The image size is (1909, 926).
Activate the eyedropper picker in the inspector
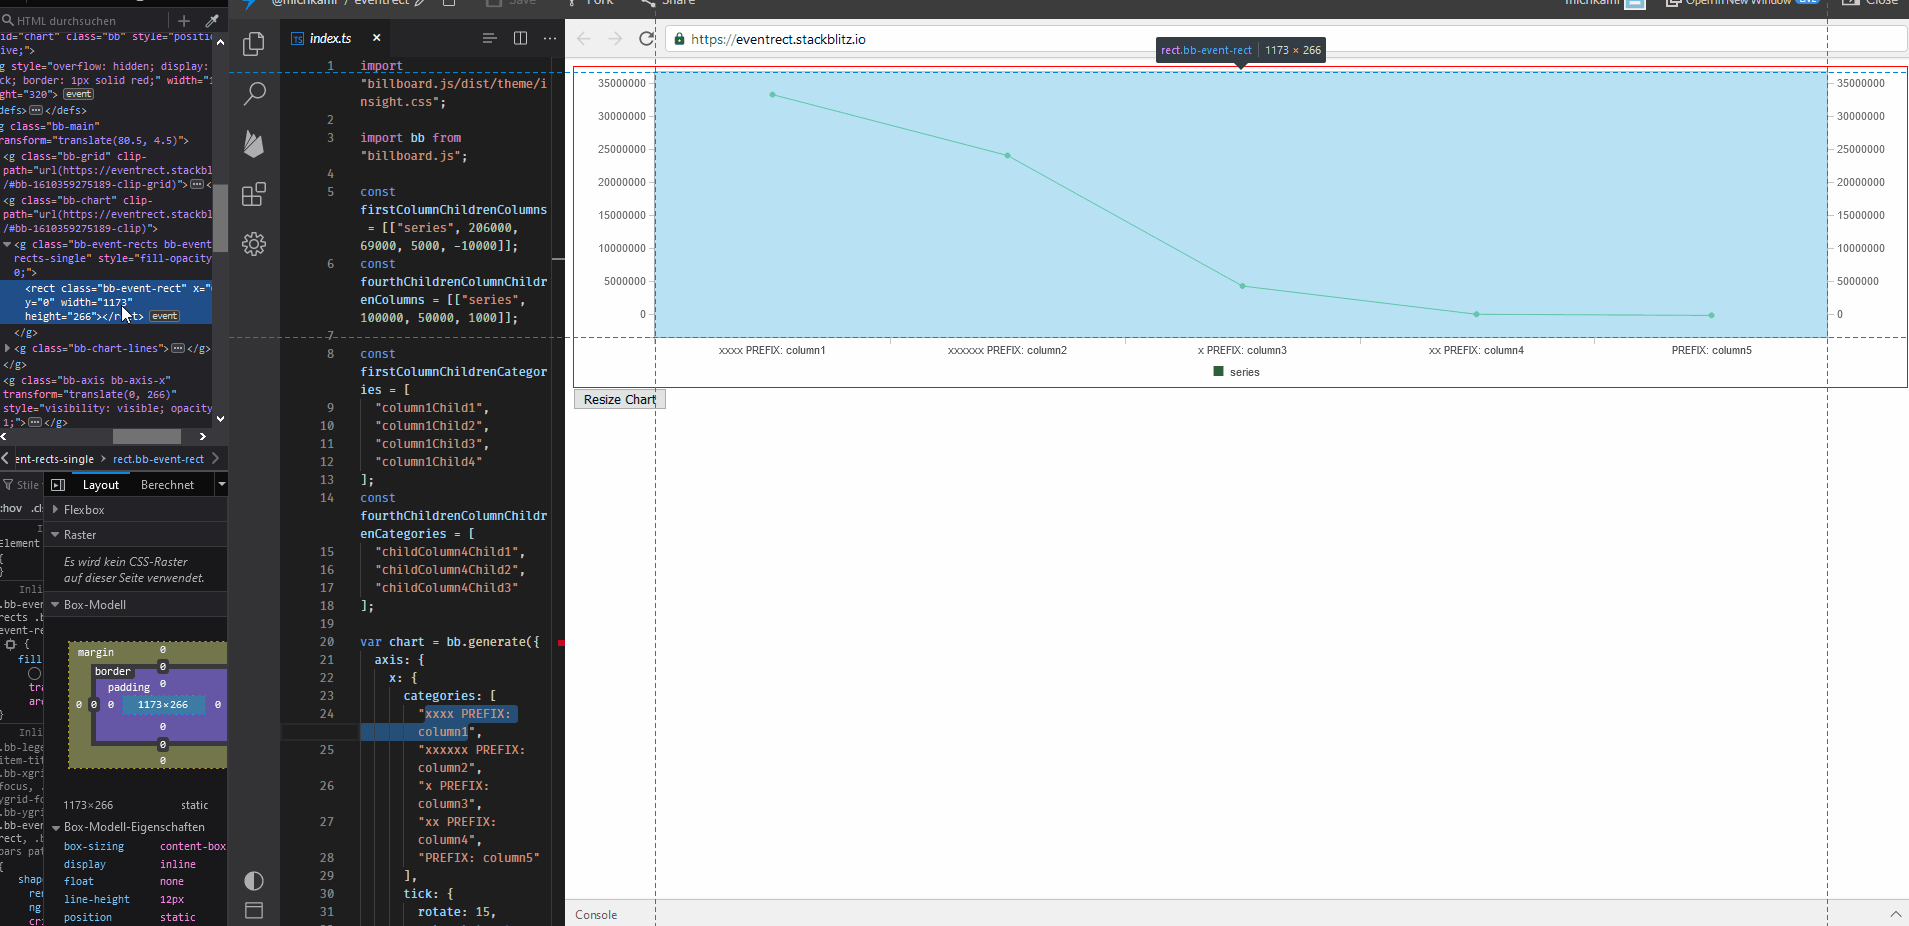tap(212, 20)
